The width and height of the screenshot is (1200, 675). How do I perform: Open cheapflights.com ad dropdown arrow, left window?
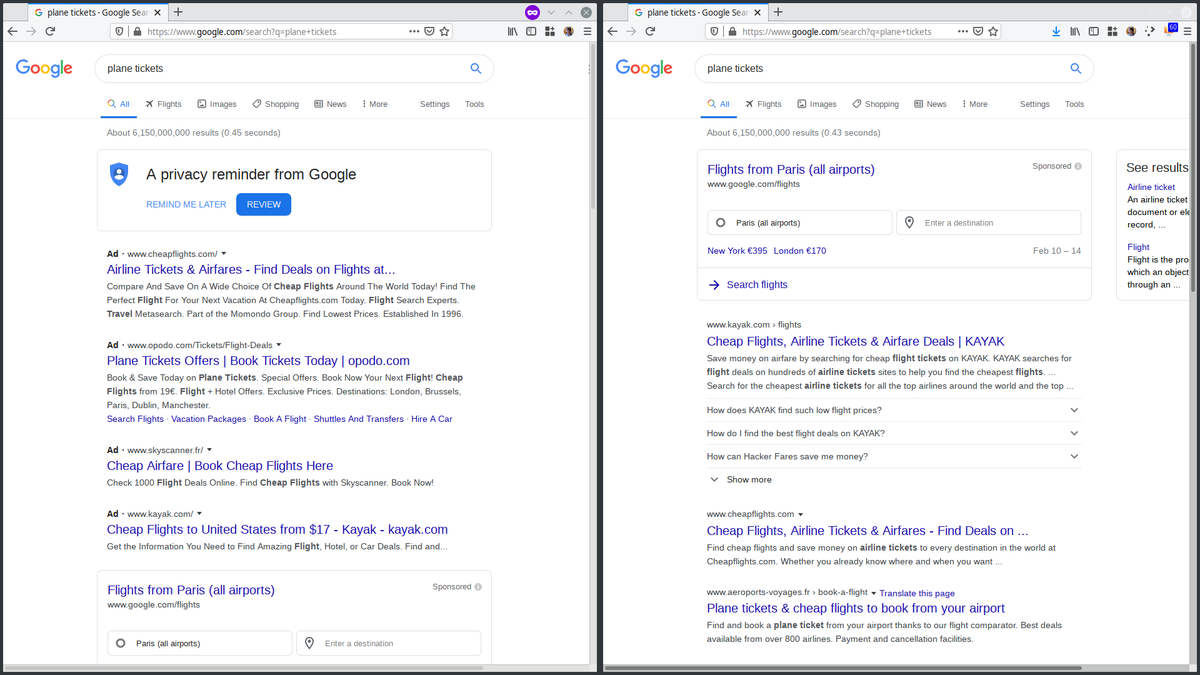click(223, 253)
